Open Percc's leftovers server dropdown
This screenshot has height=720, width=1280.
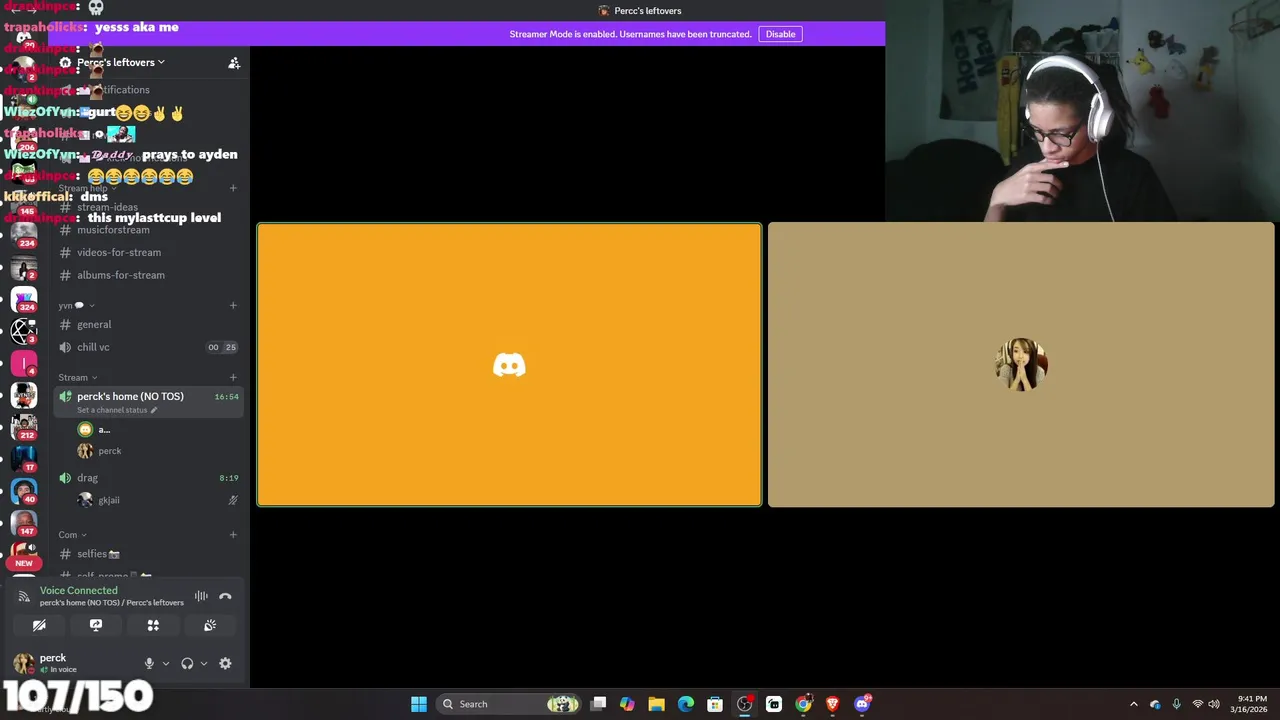pos(121,62)
